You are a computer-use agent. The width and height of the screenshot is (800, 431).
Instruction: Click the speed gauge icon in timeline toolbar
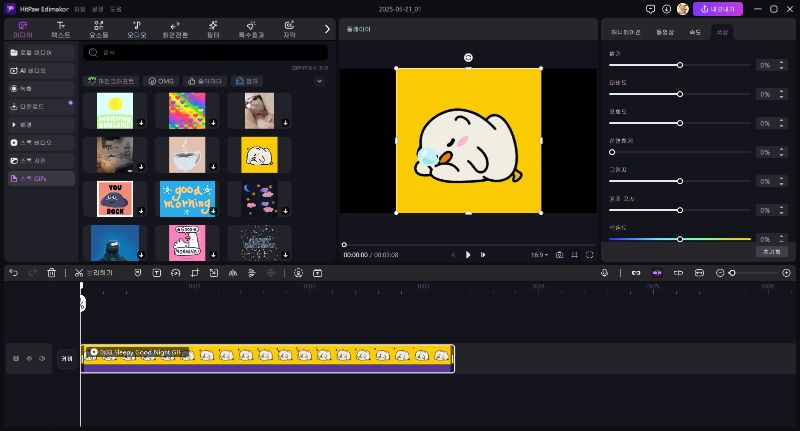point(176,273)
